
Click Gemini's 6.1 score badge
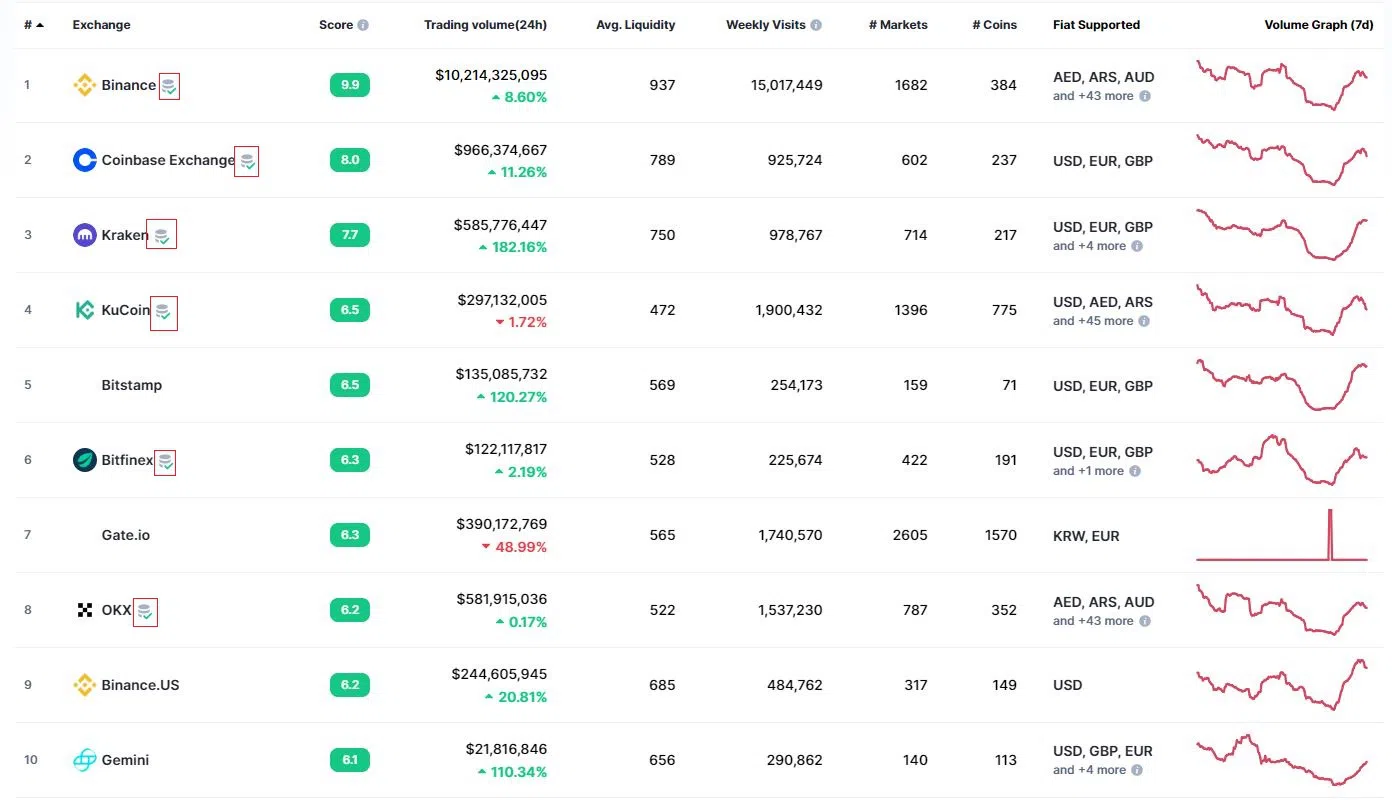tap(350, 760)
